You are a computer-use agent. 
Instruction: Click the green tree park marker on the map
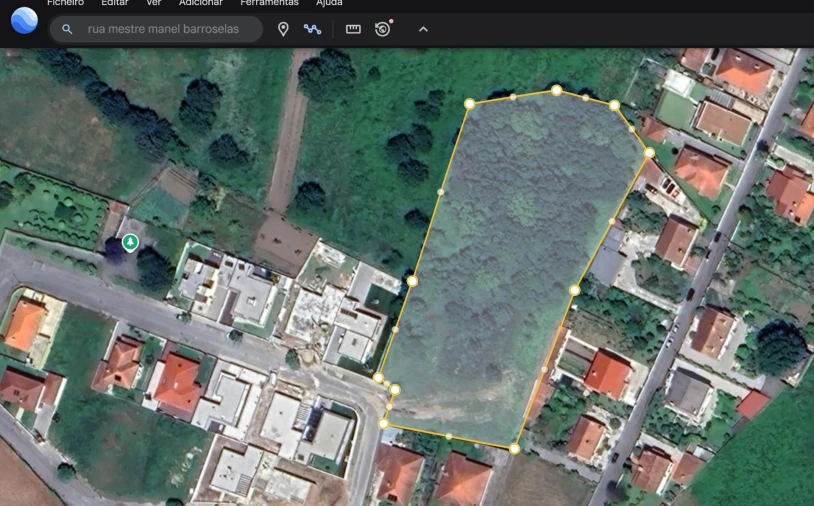[x=130, y=242]
